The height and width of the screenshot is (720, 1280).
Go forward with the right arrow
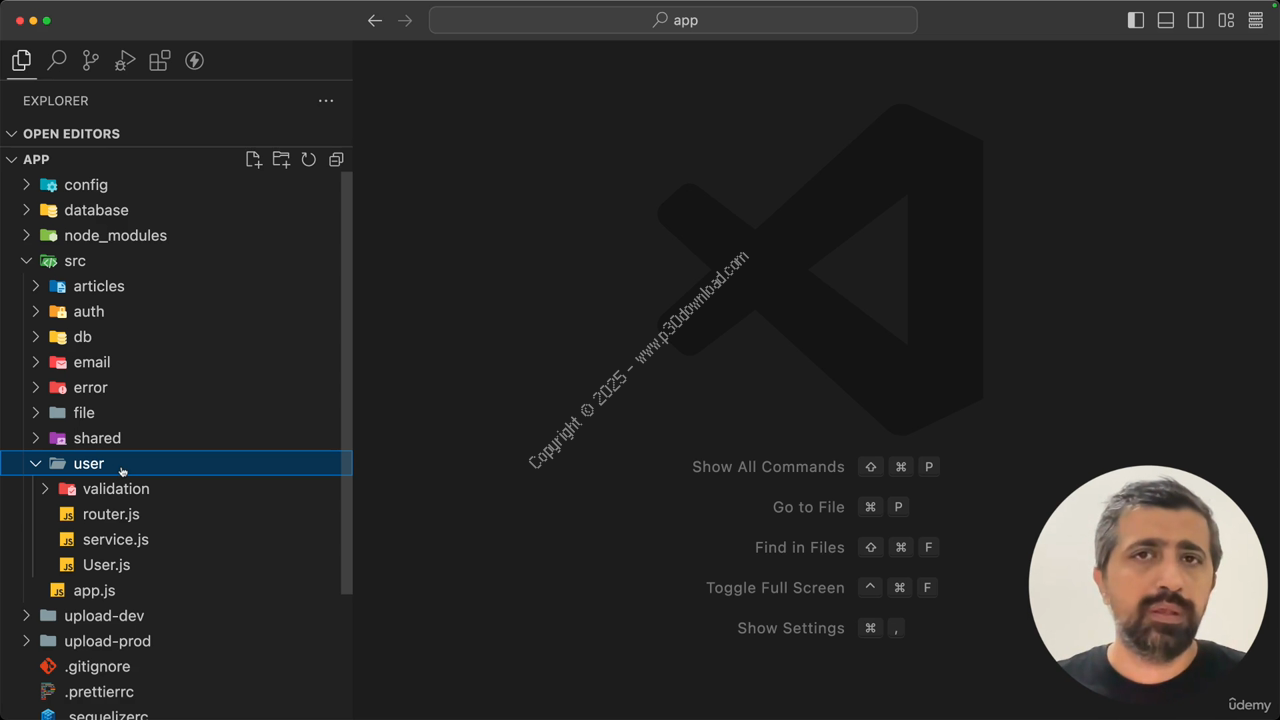pos(405,20)
